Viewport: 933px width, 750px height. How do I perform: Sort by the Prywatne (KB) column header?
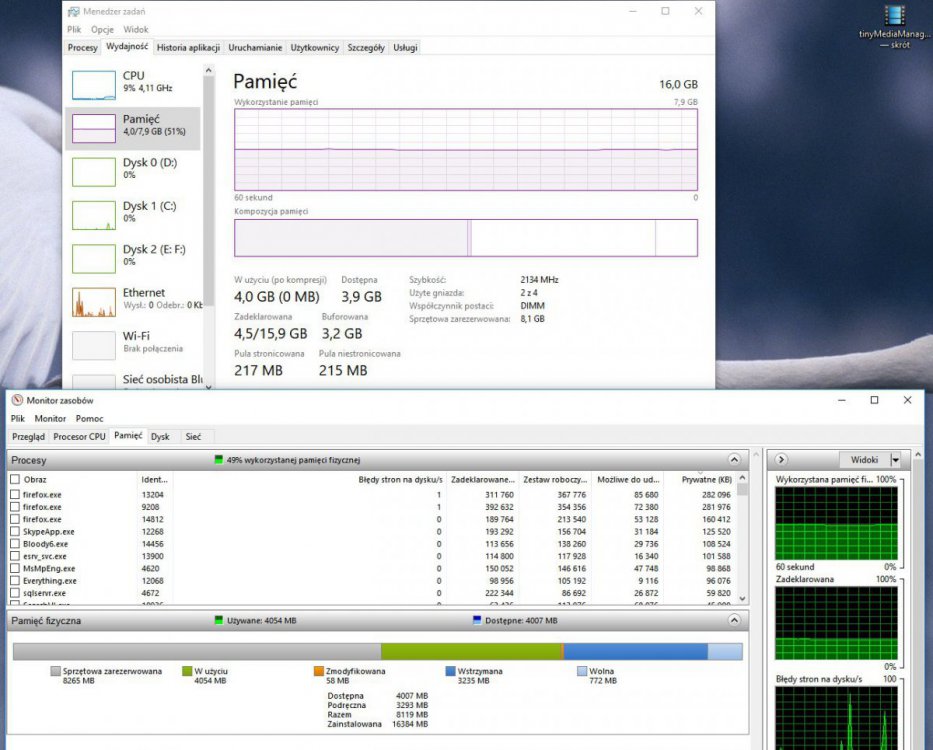705,480
